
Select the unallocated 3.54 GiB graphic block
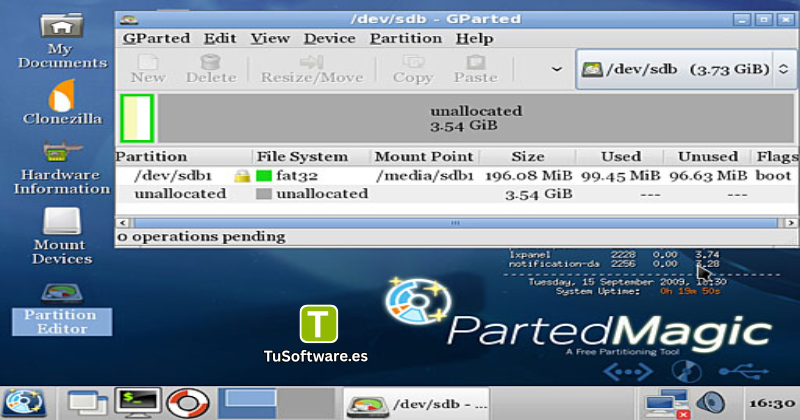pos(476,118)
